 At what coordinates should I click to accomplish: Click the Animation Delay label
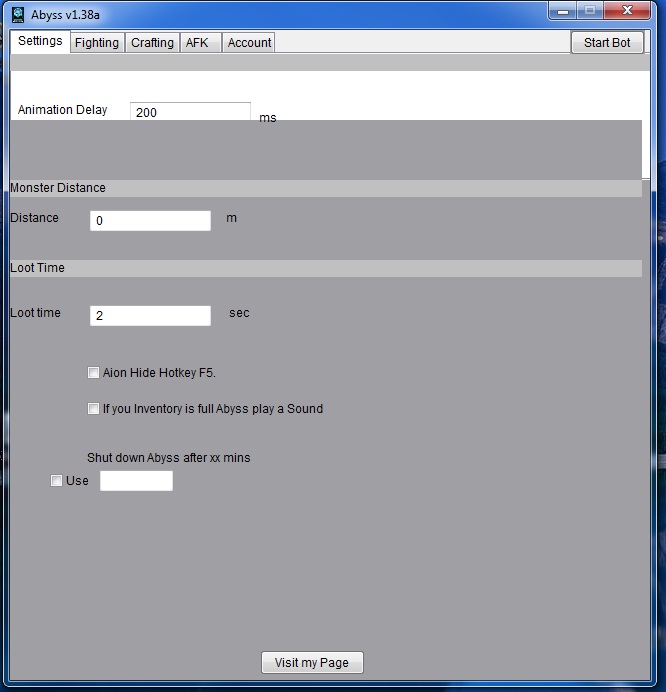click(62, 109)
